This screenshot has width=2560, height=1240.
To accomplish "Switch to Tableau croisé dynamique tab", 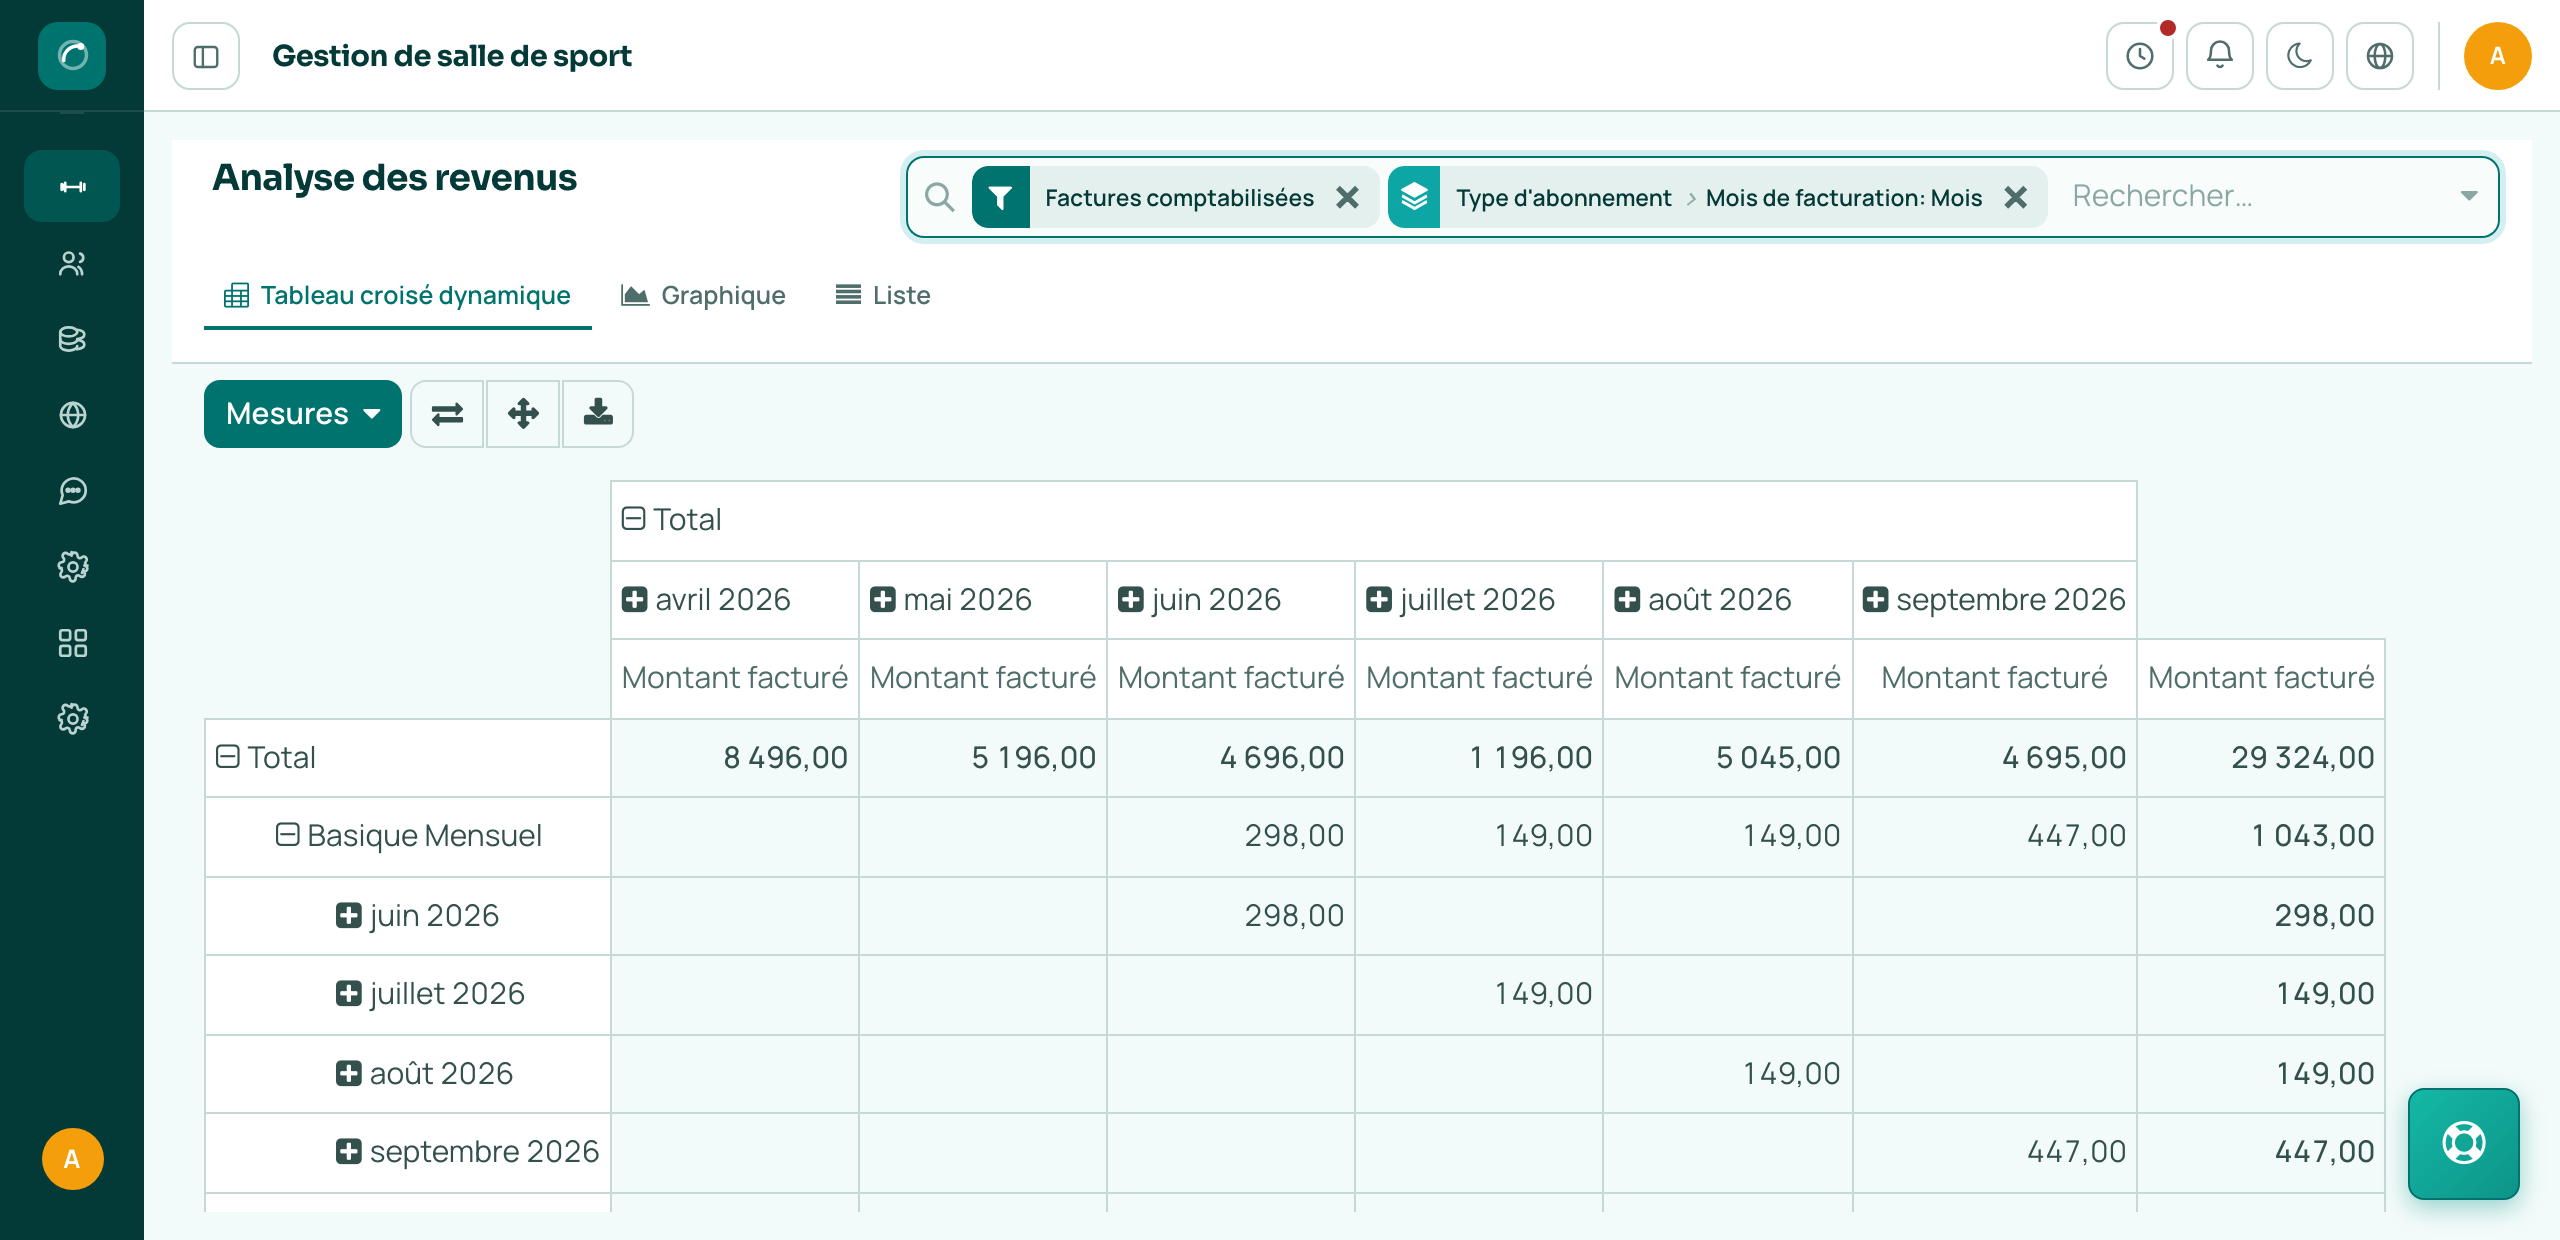I will tap(398, 295).
